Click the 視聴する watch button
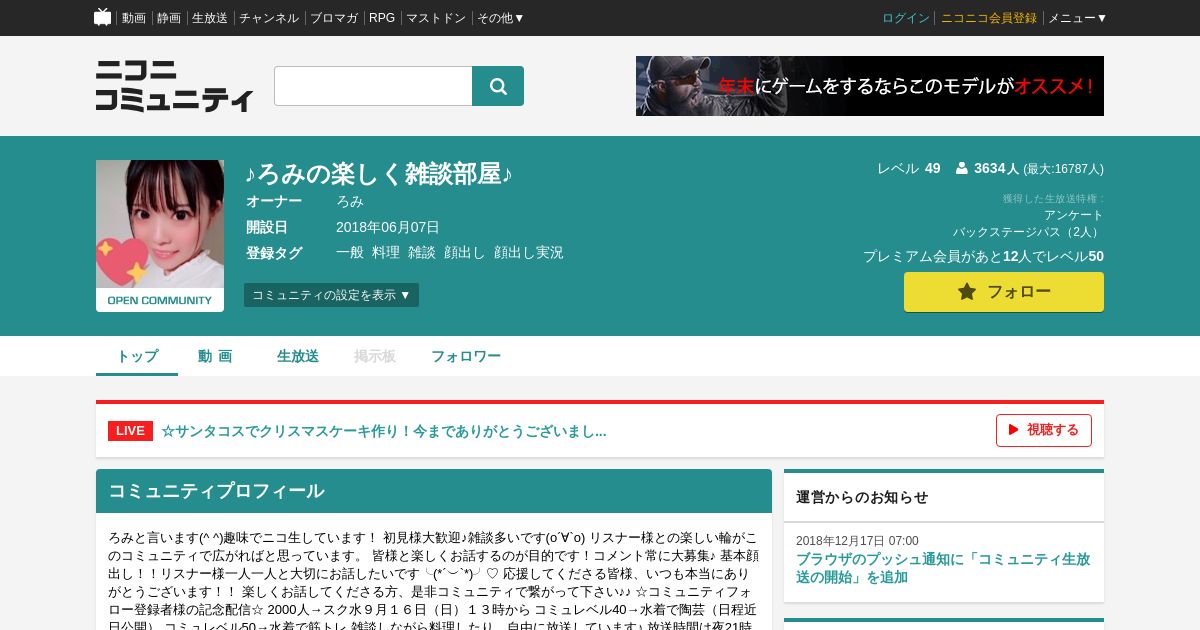 point(1044,430)
